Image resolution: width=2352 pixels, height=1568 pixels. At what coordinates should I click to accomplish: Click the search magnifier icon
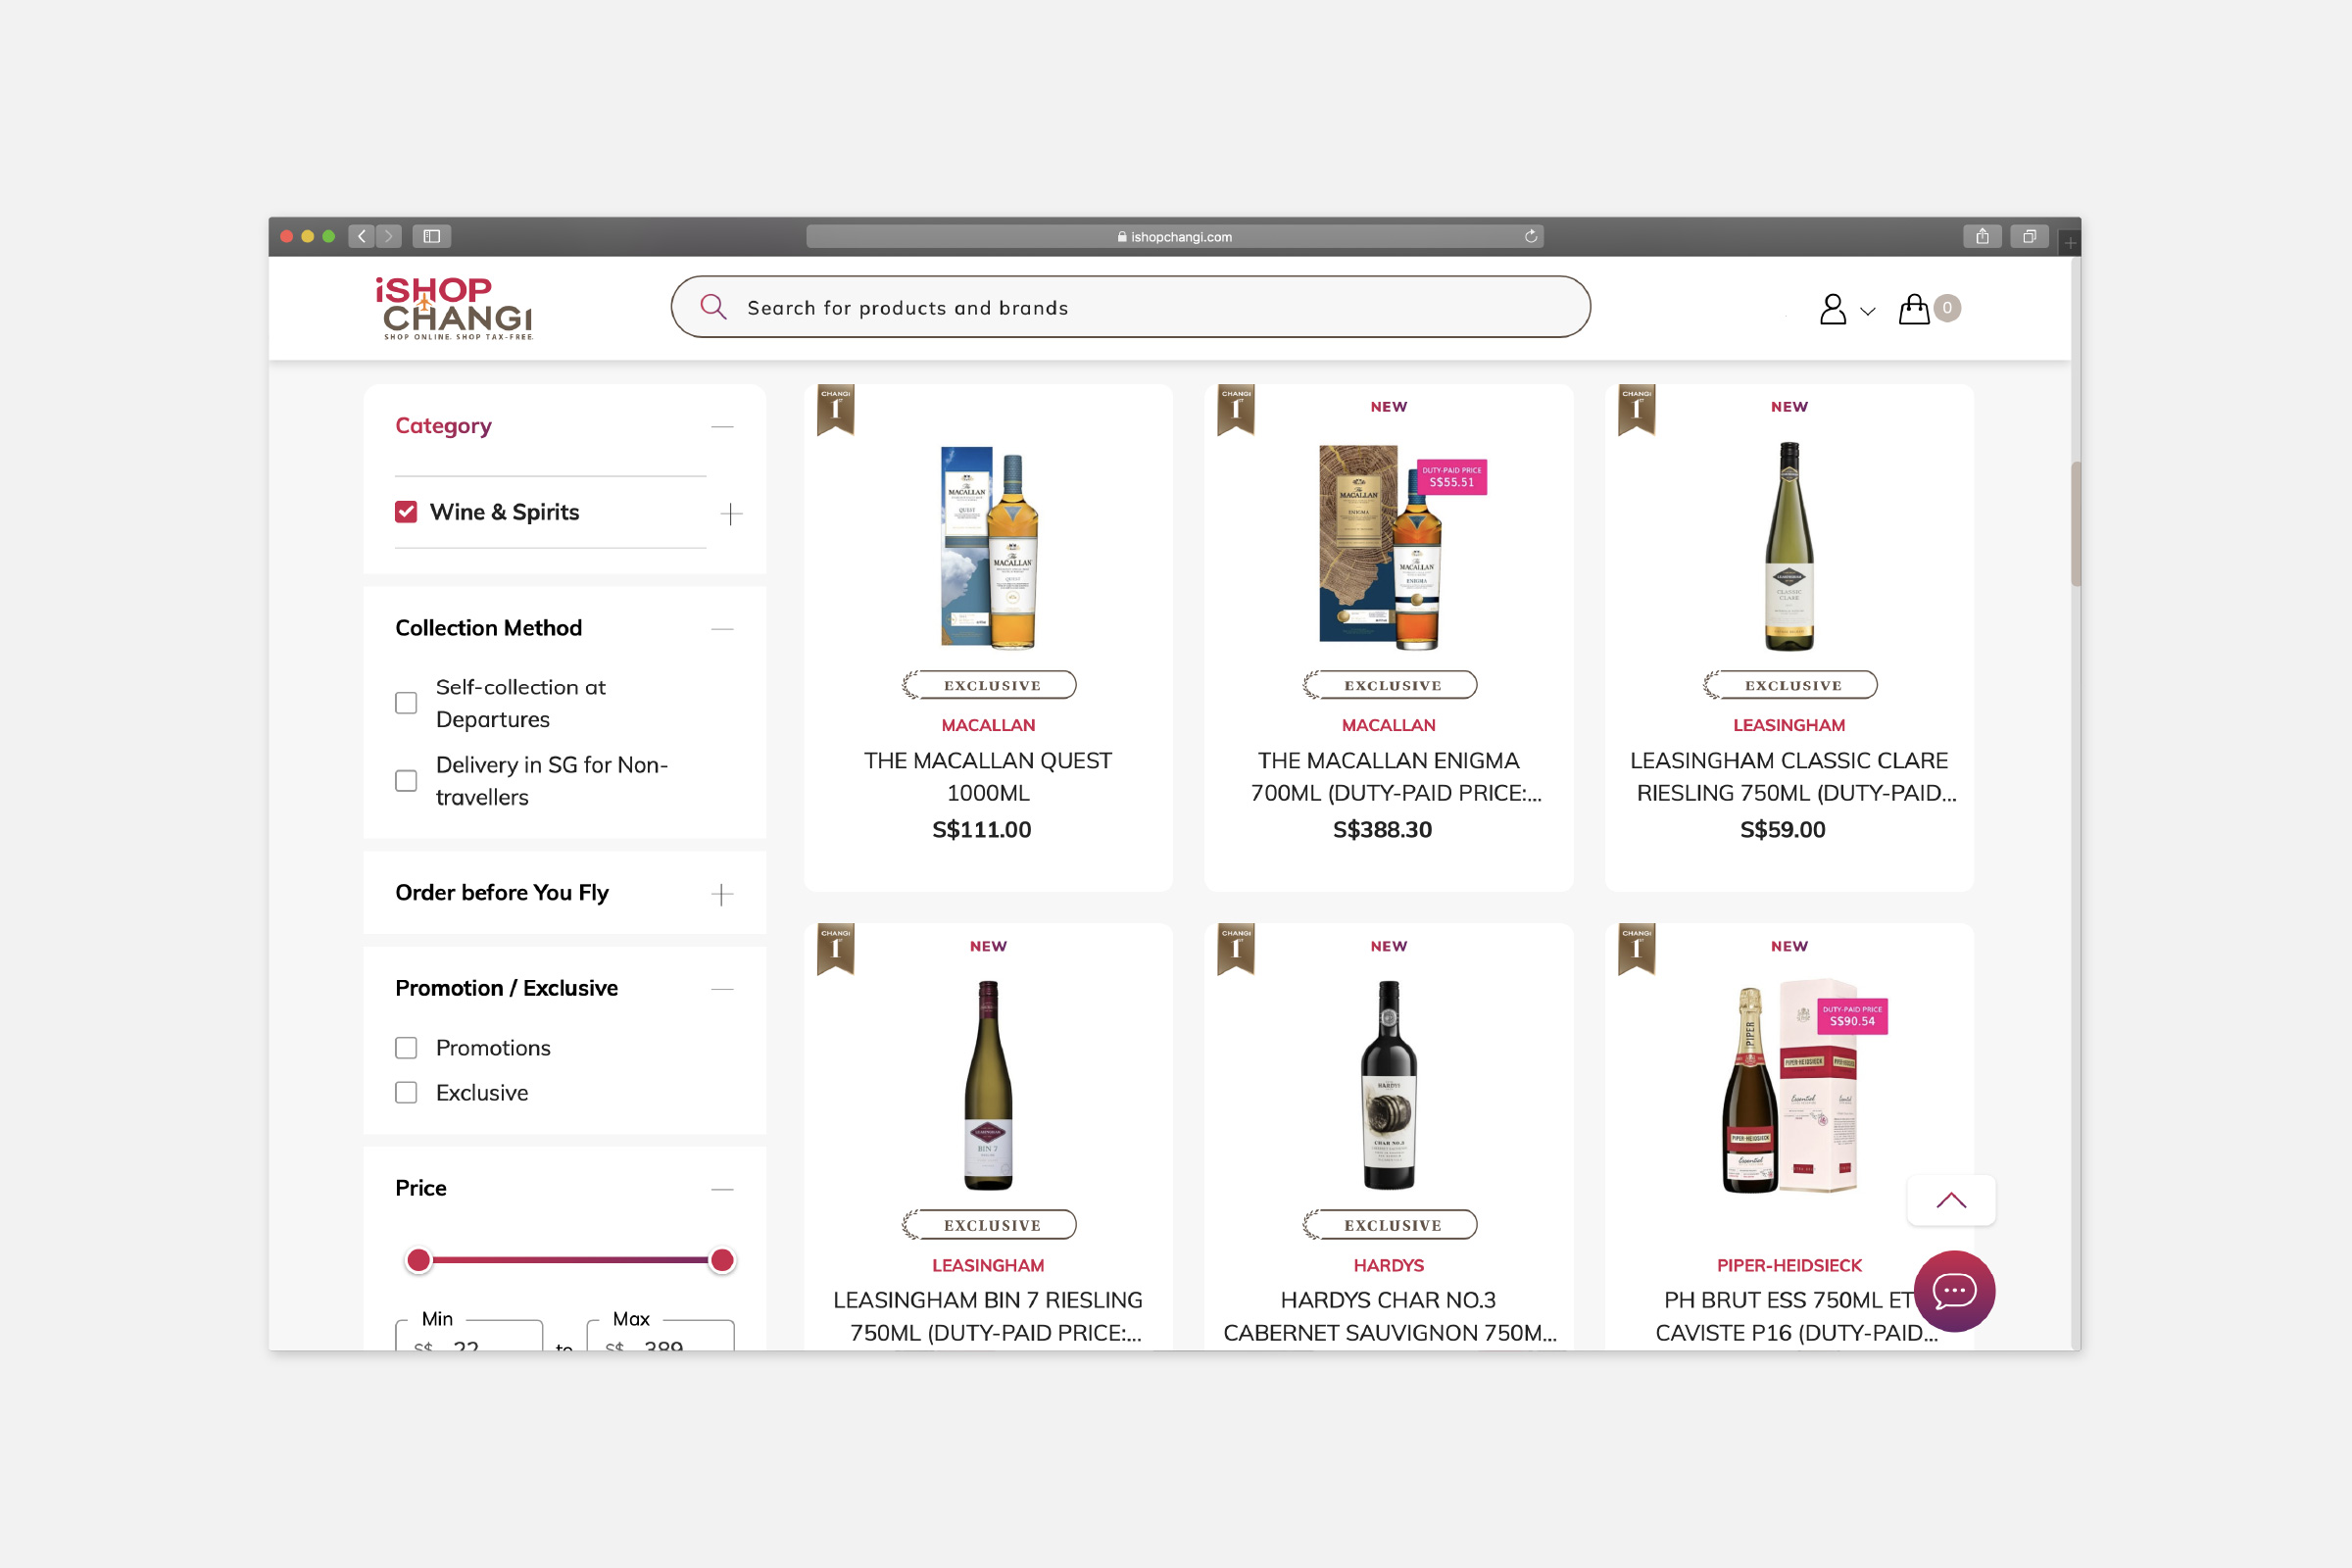click(713, 306)
